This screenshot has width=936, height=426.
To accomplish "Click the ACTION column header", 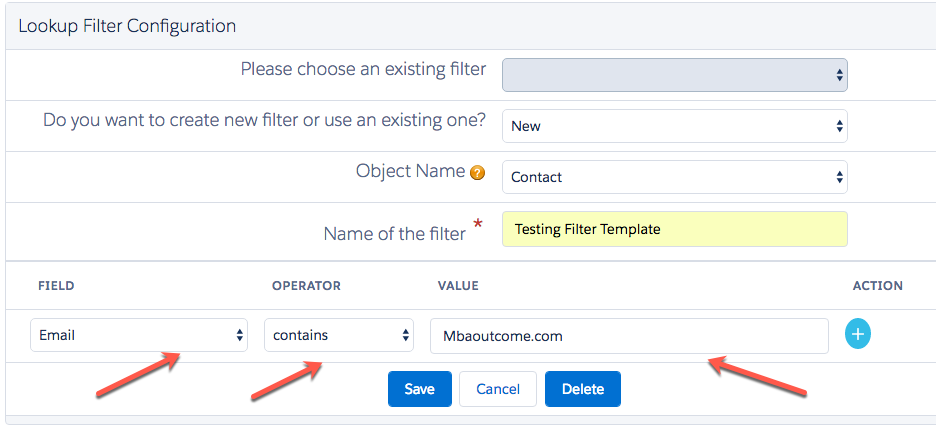I will pos(877,286).
